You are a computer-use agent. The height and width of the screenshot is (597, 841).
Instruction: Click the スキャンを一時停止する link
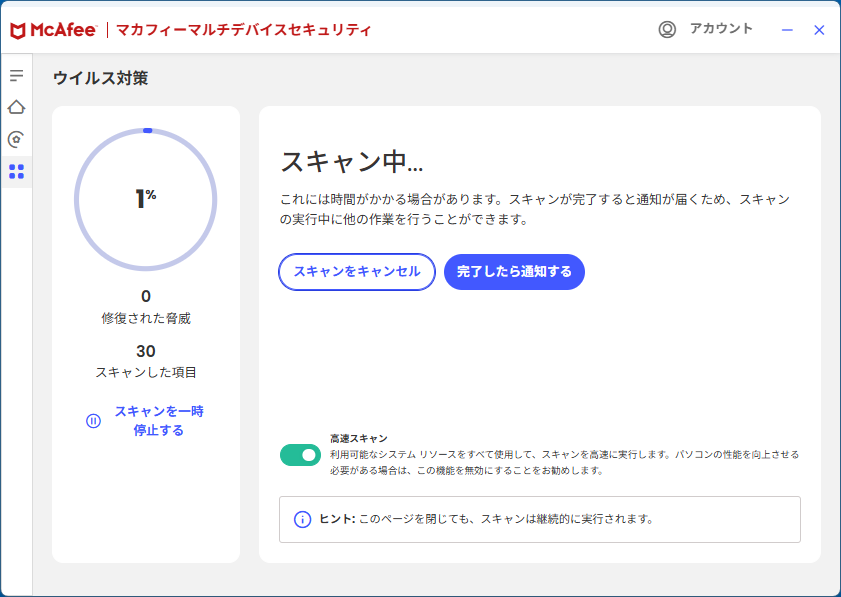pyautogui.click(x=158, y=421)
